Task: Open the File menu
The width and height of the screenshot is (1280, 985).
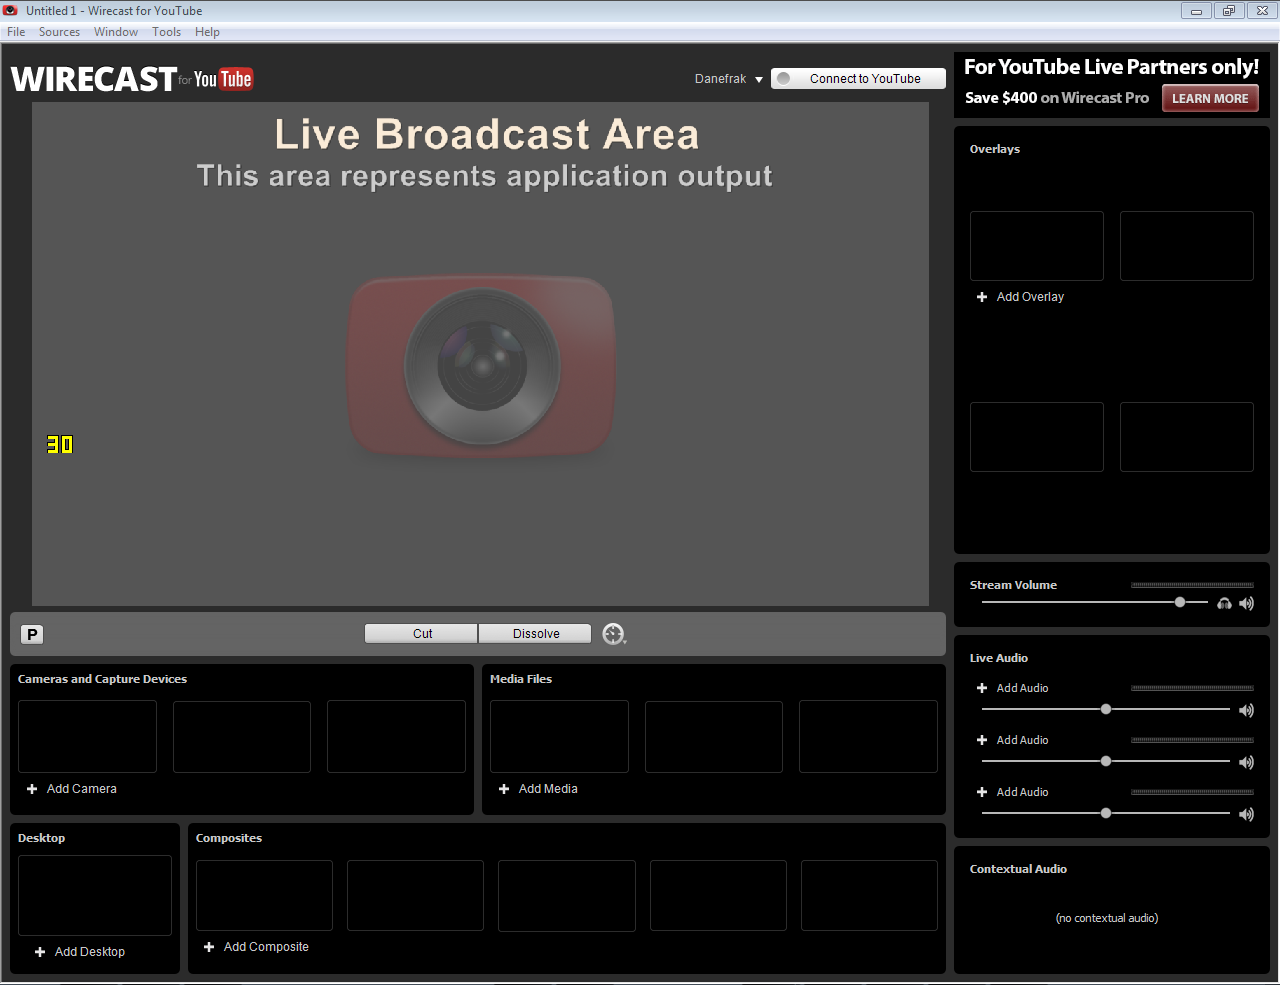Action: [x=16, y=32]
